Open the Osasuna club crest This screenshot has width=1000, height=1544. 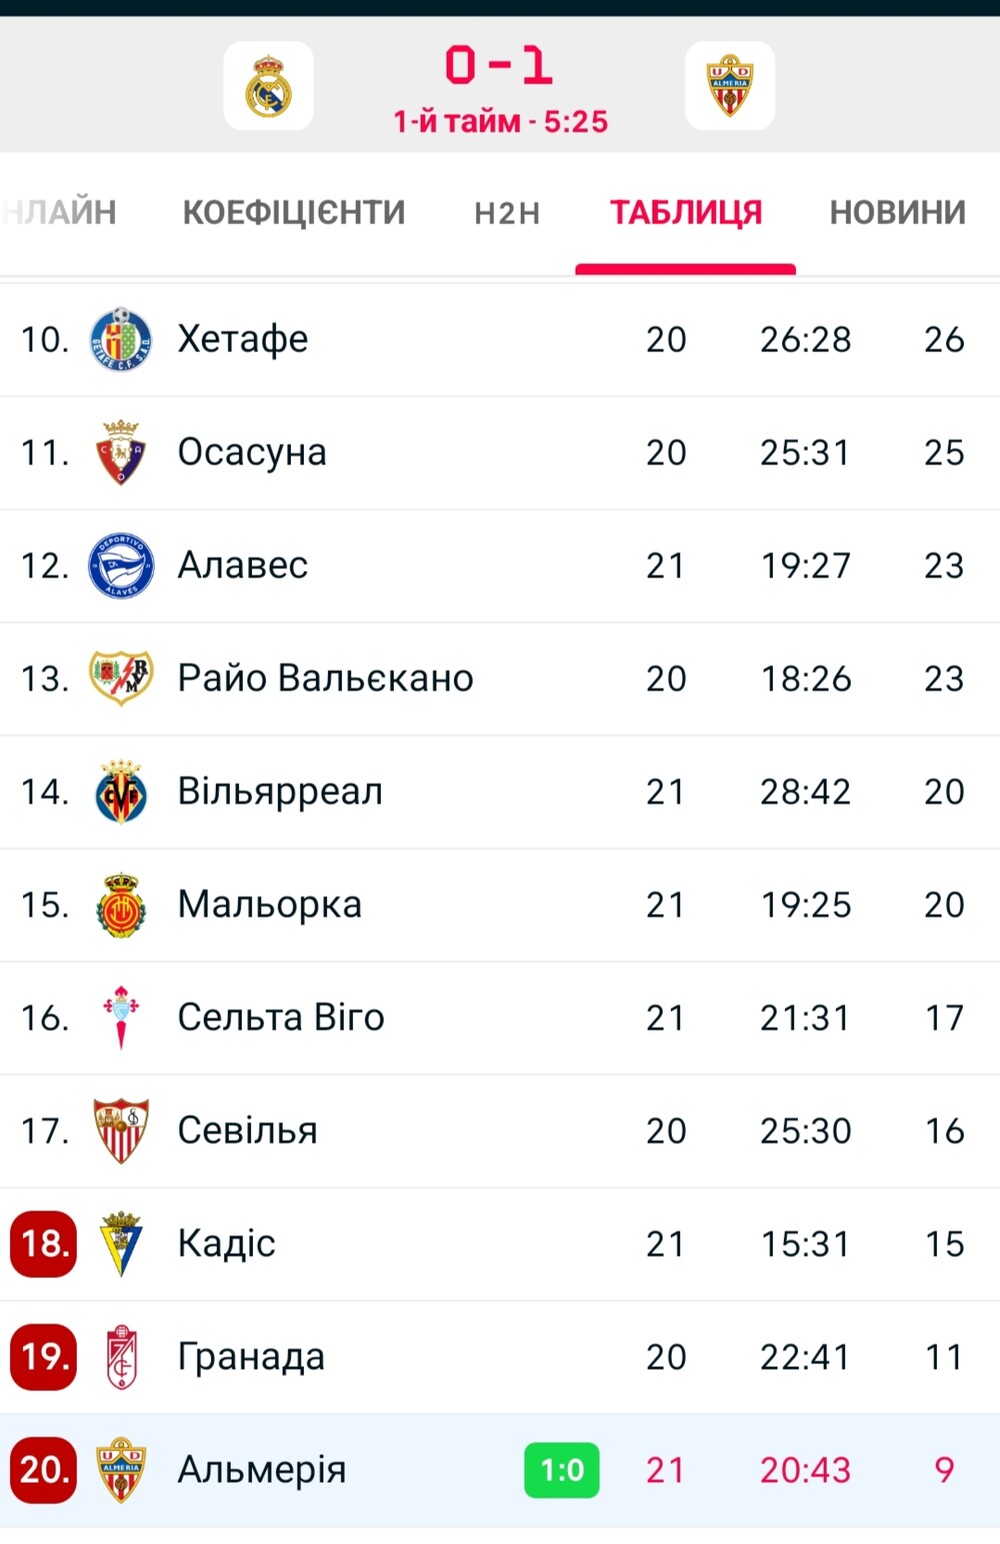pyautogui.click(x=121, y=452)
